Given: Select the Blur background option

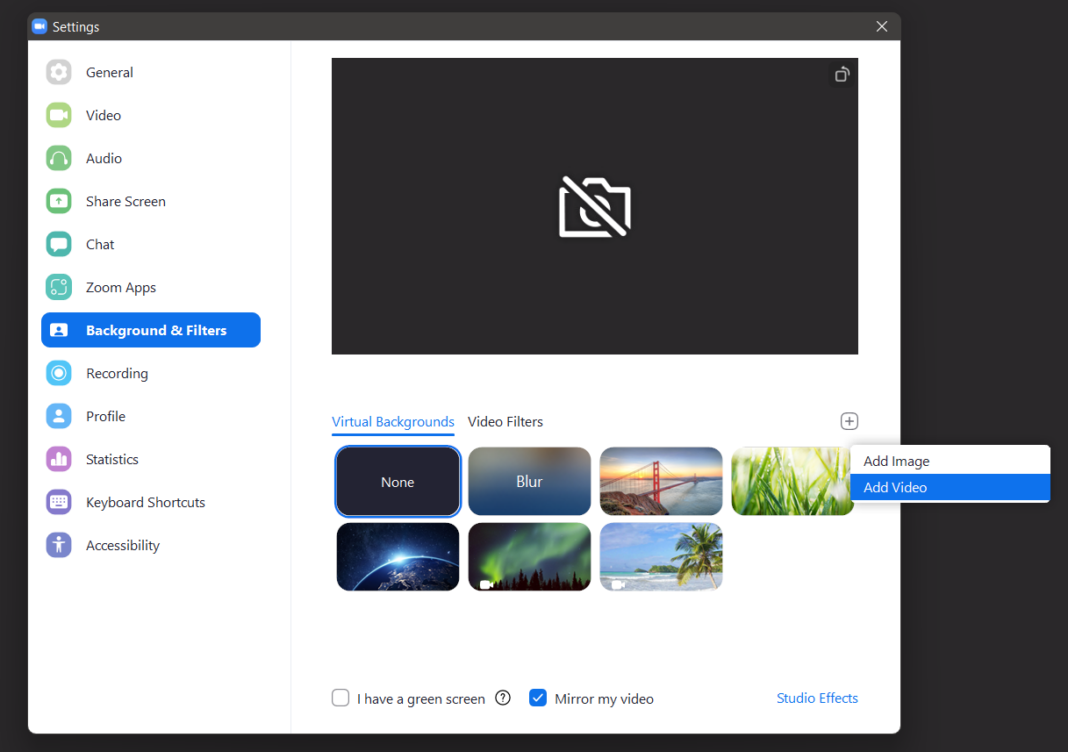Looking at the screenshot, I should pos(529,481).
